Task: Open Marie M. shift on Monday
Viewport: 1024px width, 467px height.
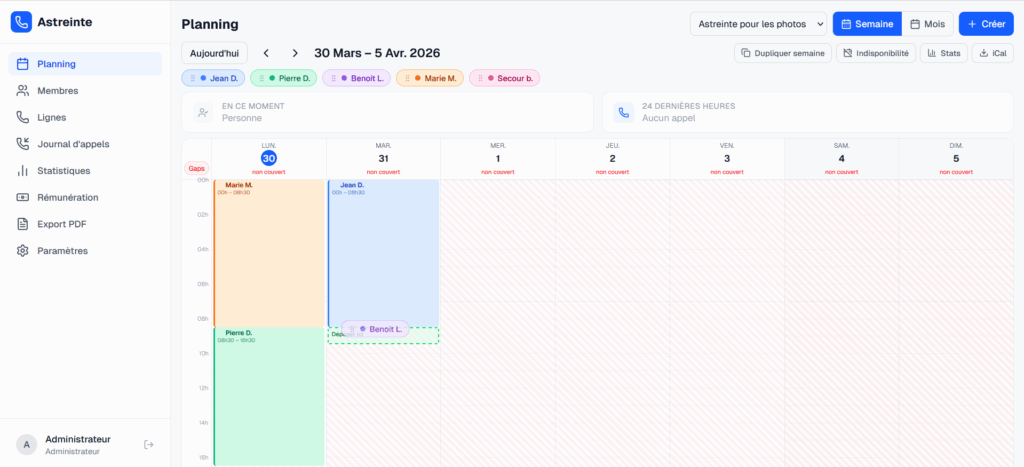Action: click(269, 253)
